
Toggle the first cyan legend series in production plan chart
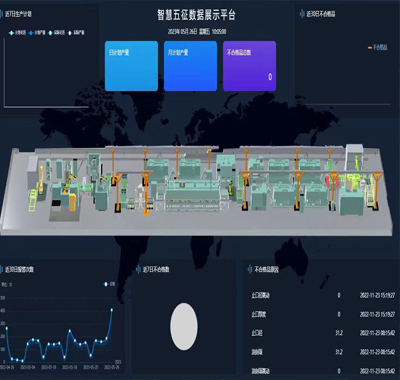(x=11, y=33)
